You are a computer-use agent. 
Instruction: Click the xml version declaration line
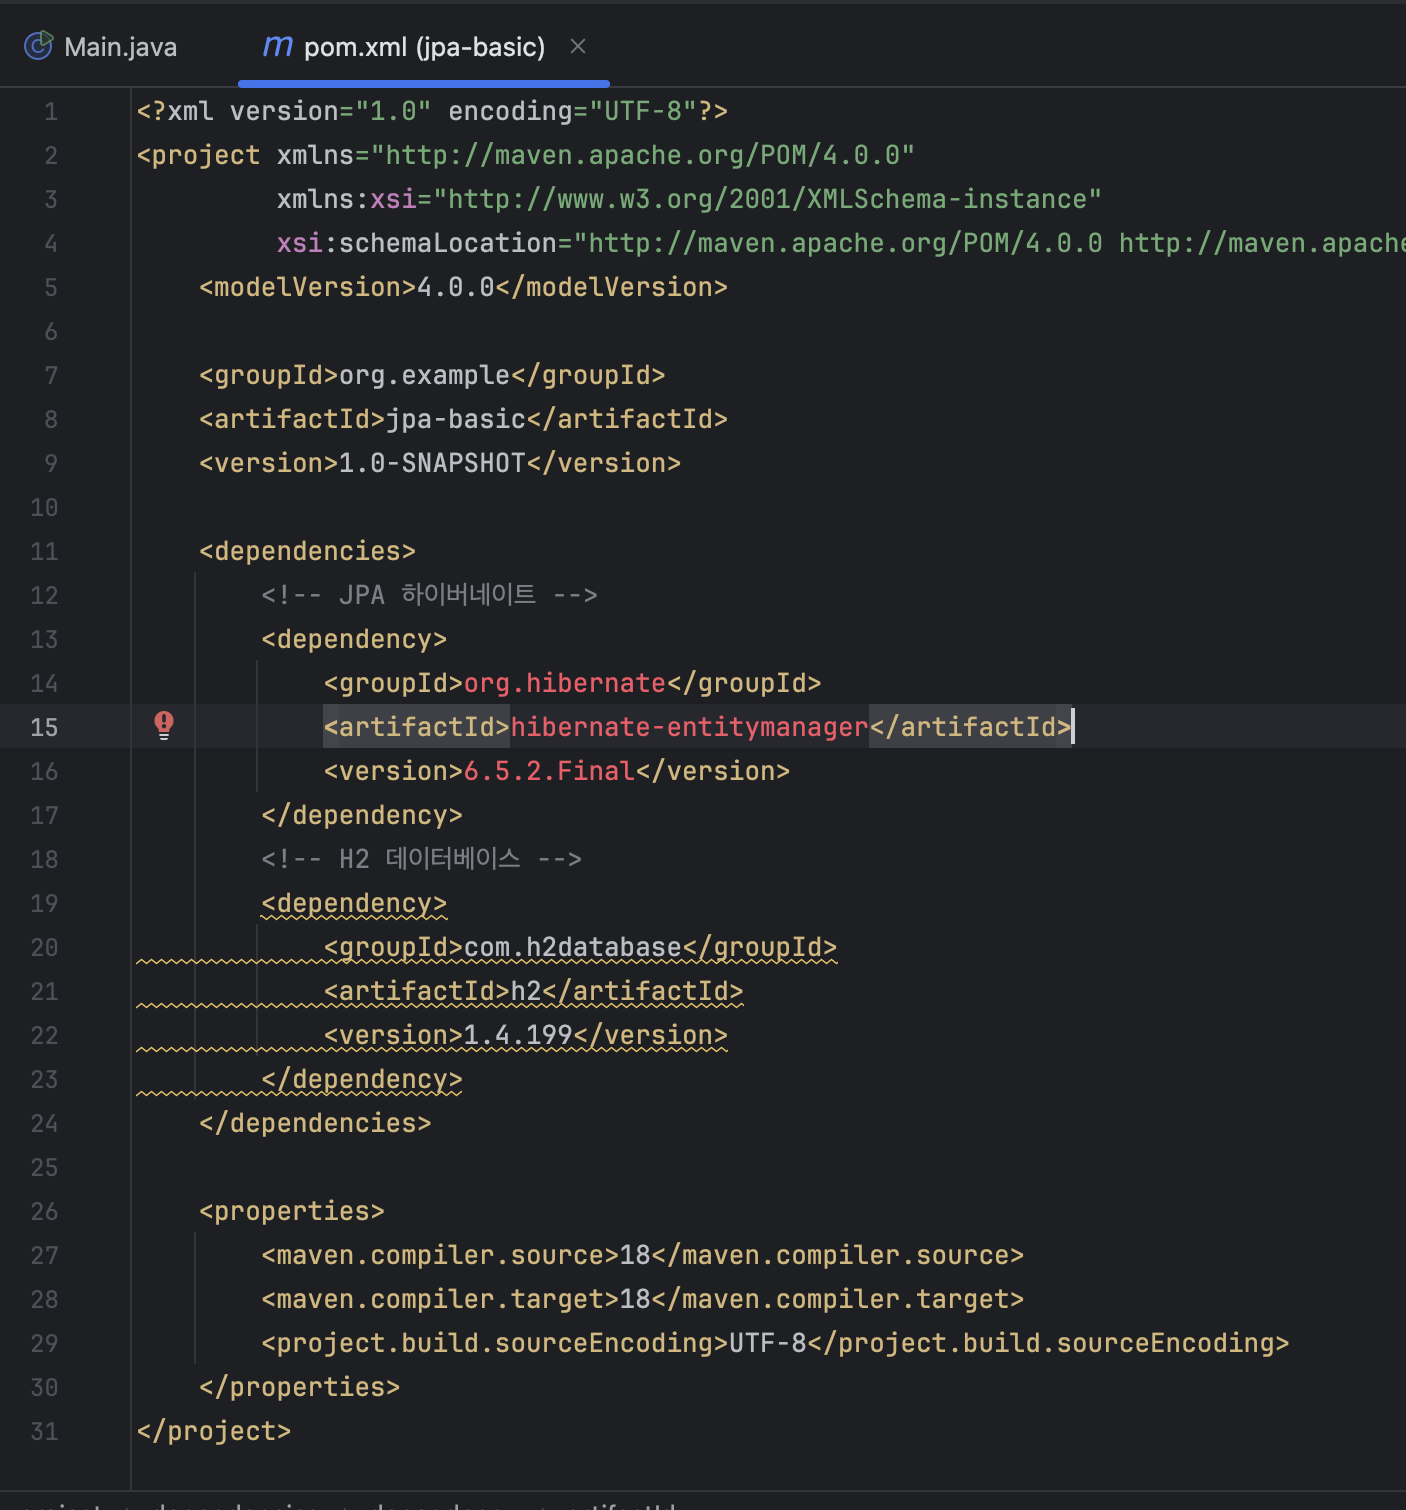pos(432,111)
